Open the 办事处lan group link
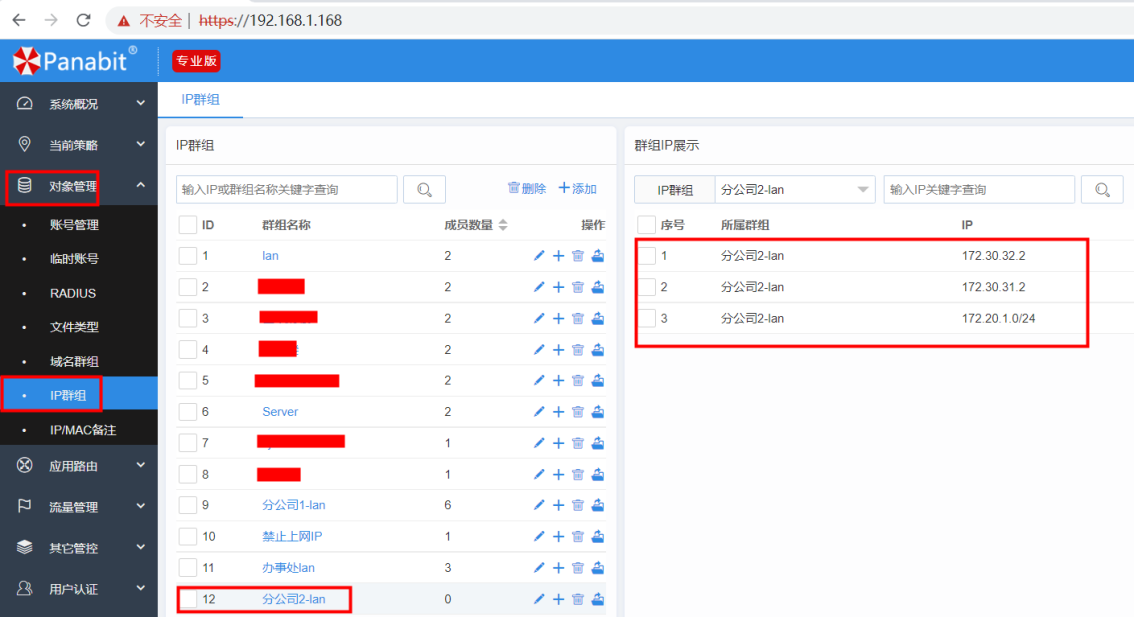 [x=288, y=568]
